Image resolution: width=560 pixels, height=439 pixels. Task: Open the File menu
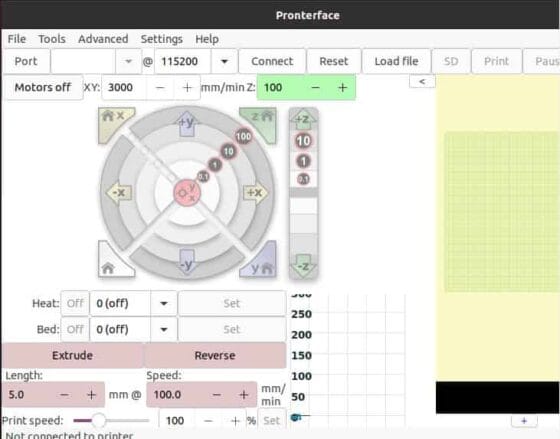click(x=17, y=39)
